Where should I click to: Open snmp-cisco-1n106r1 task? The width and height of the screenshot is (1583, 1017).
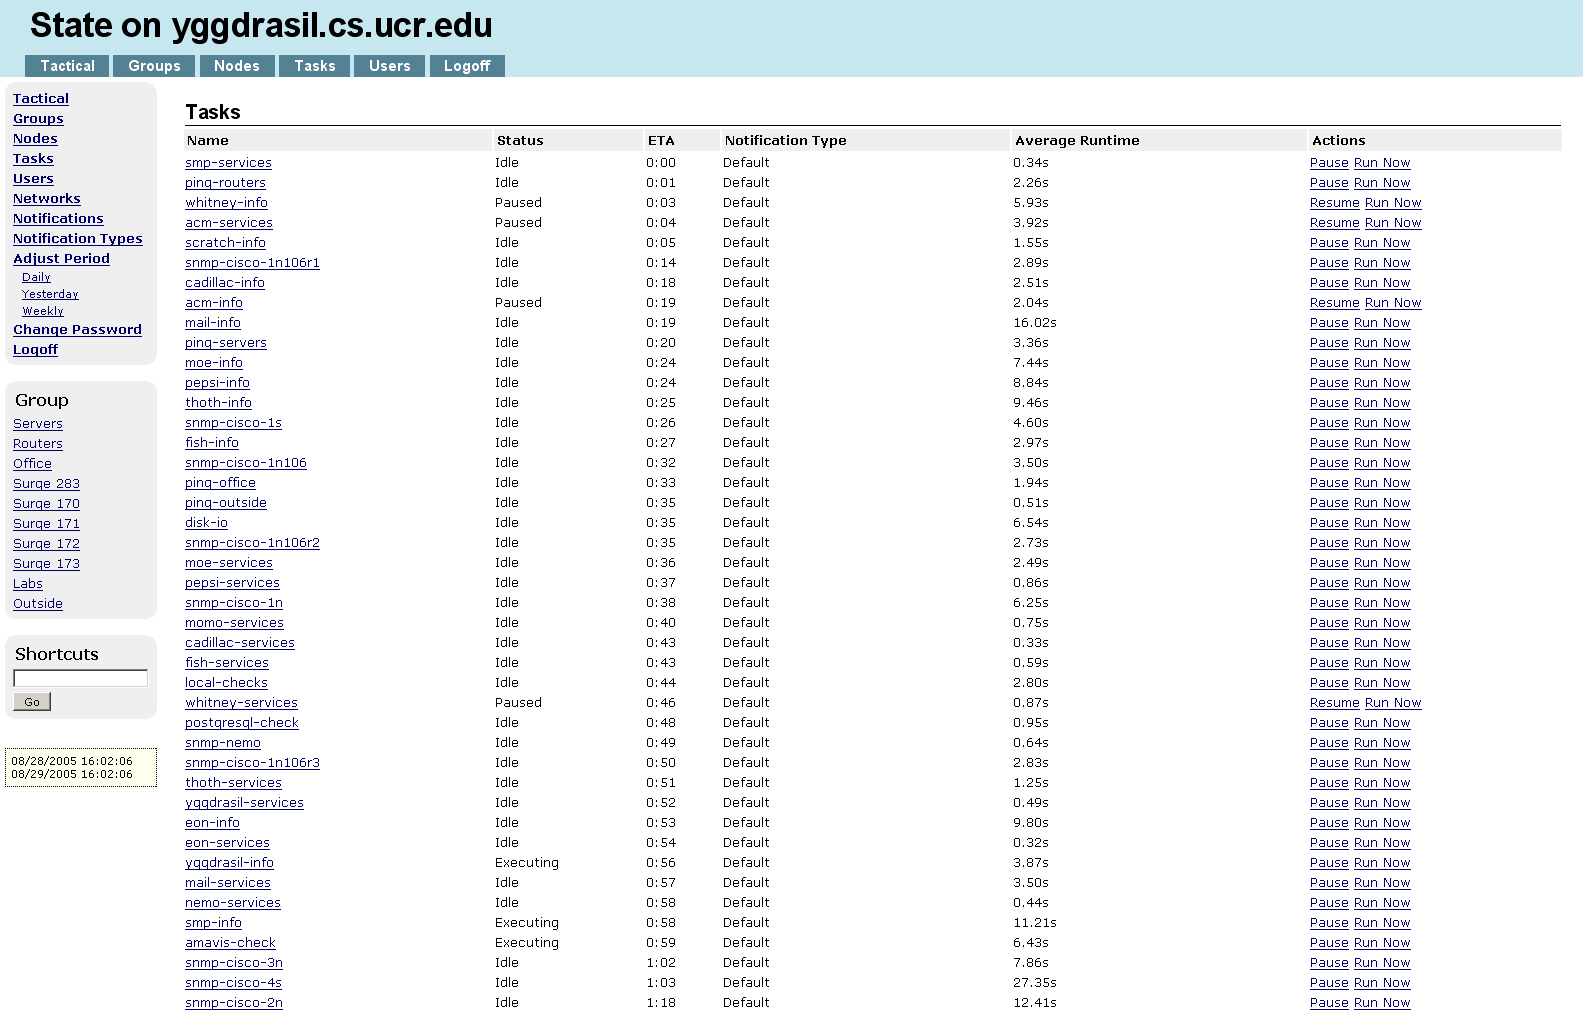pos(252,263)
